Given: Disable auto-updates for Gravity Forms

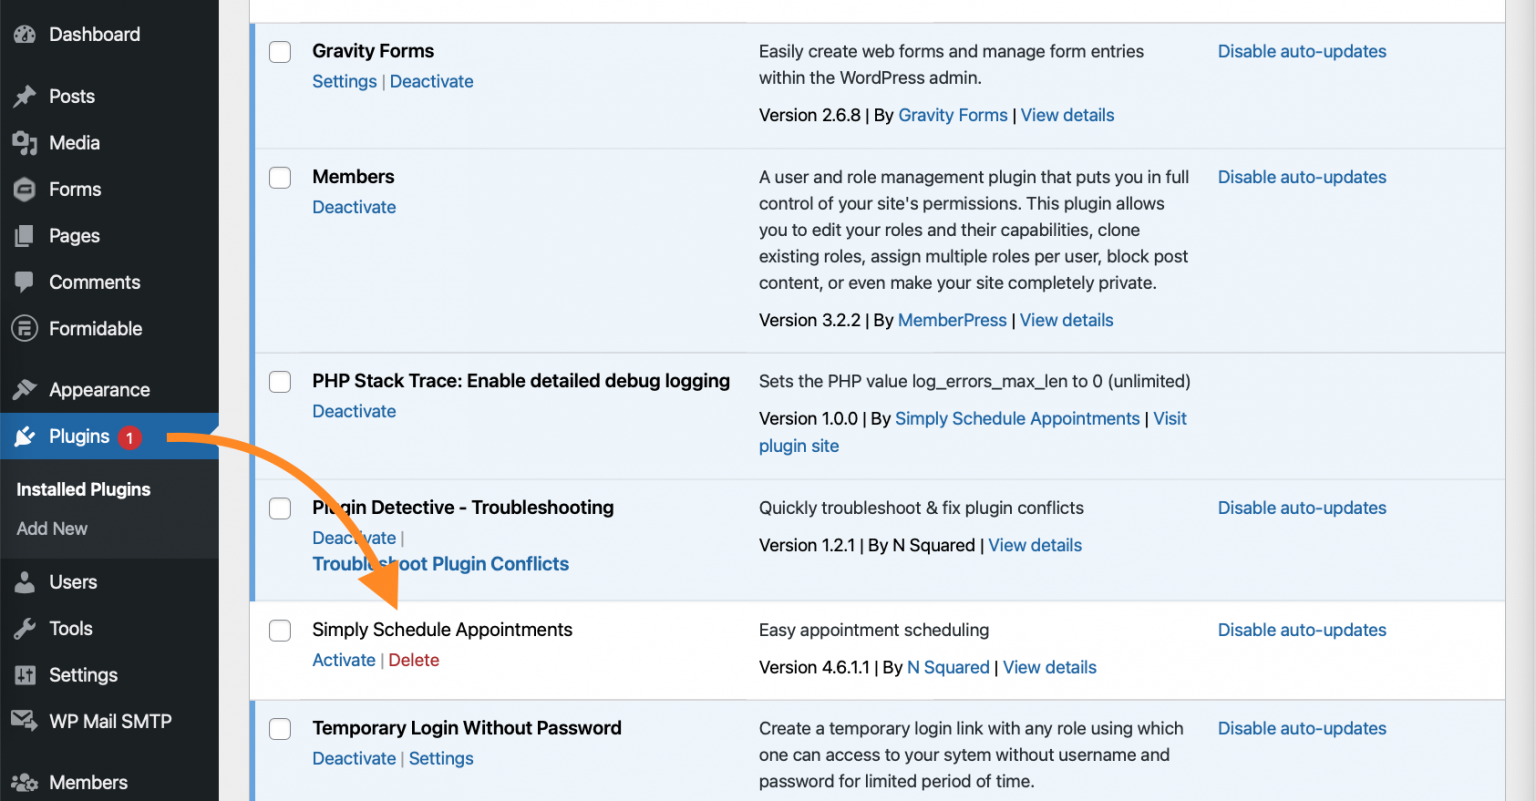Looking at the screenshot, I should 1301,51.
